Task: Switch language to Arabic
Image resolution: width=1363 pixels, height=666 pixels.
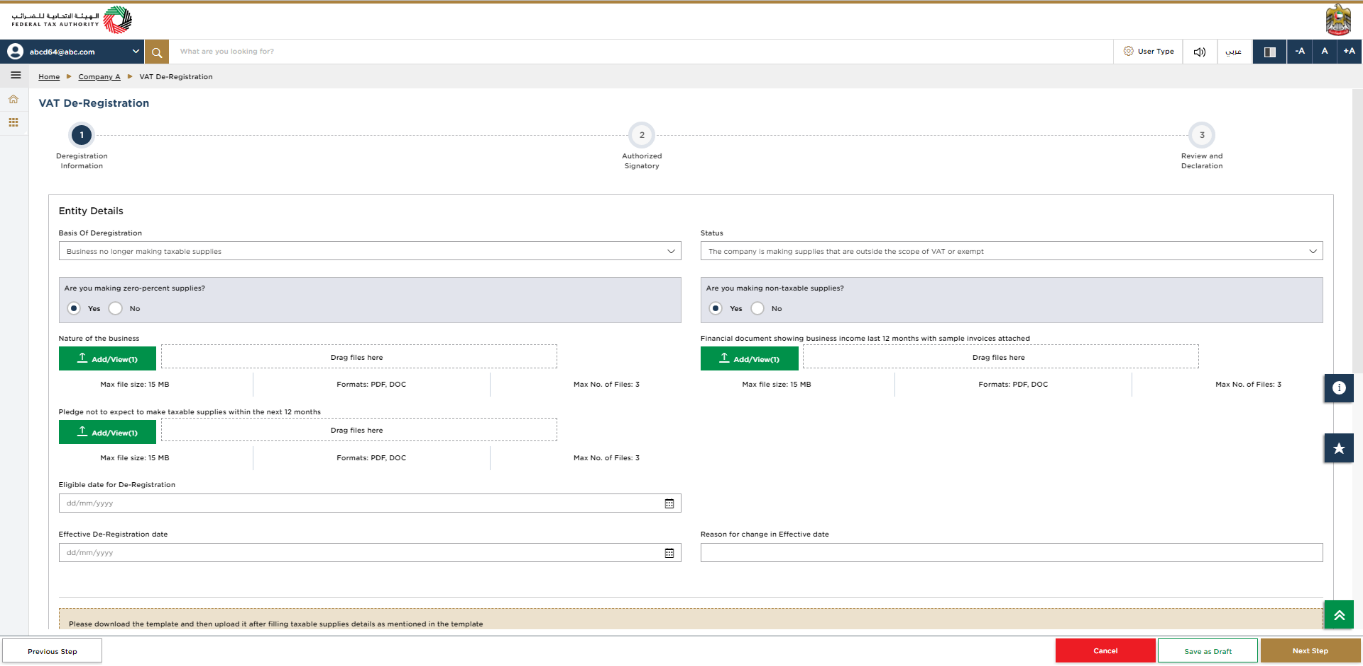Action: 1234,51
